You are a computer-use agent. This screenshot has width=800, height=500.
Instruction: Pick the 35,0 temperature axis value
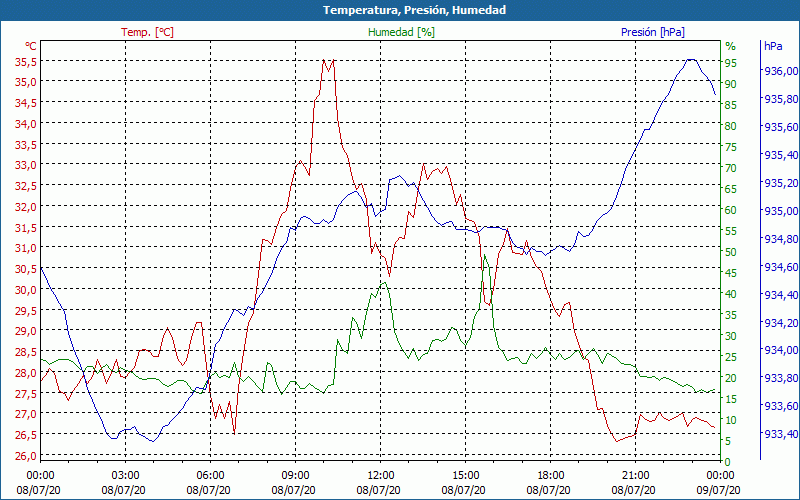click(26, 82)
